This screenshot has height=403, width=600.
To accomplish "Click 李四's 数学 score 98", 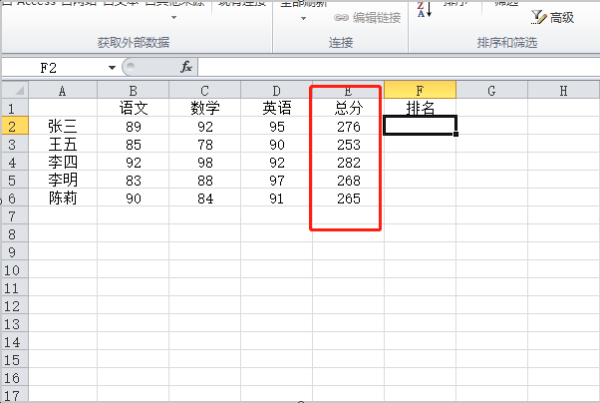I will (204, 162).
